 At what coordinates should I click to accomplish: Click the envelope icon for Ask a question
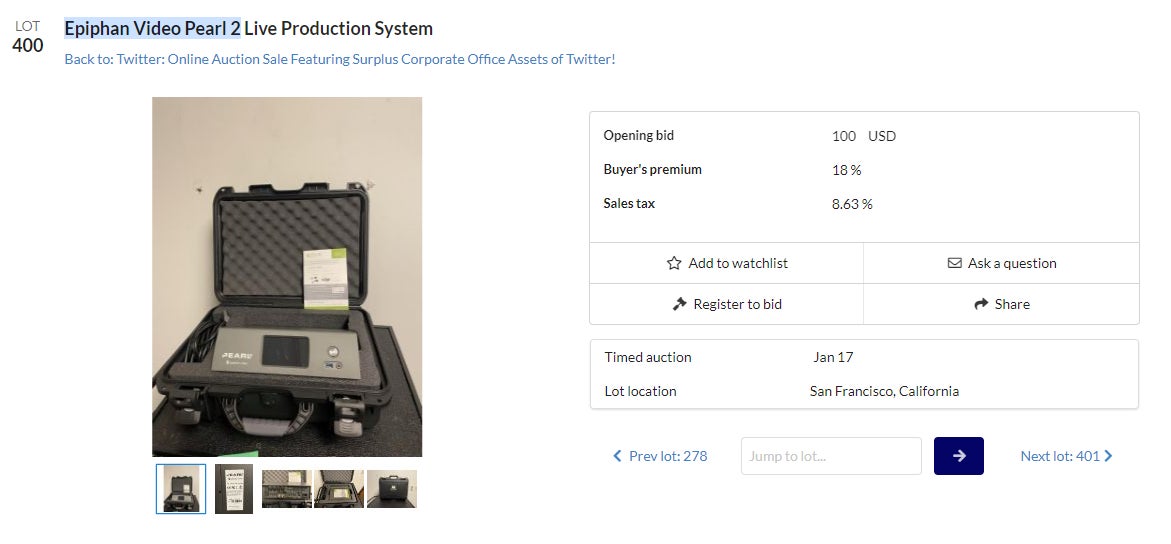tap(955, 264)
